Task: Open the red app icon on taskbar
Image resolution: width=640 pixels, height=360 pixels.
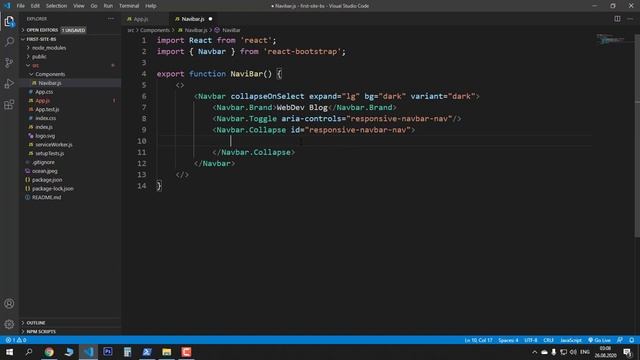Action: click(x=186, y=352)
